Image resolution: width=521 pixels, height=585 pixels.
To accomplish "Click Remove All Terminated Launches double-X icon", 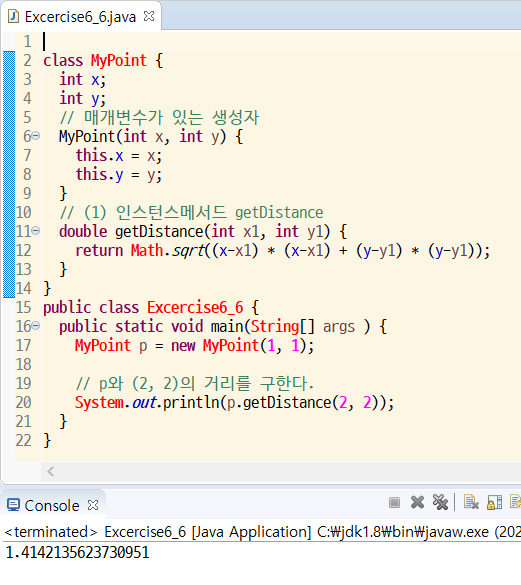I will 440,502.
